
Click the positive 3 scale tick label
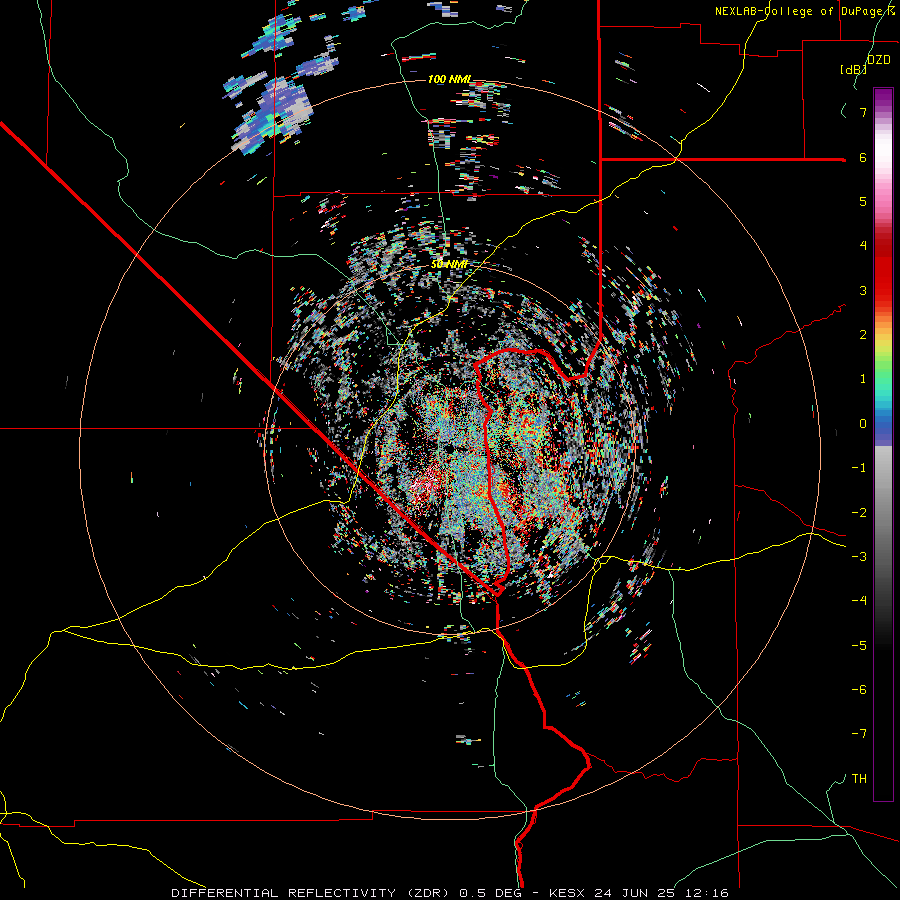(863, 290)
